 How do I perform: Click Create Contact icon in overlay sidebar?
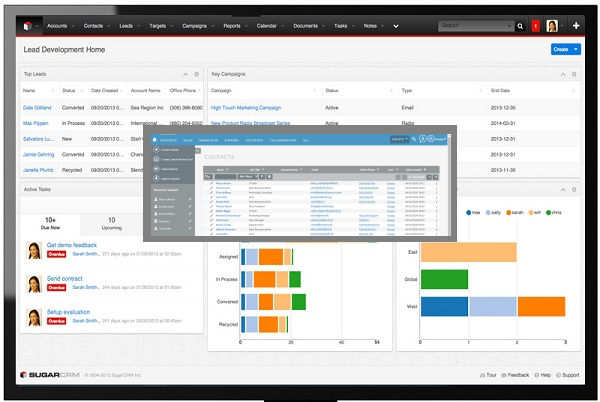[x=156, y=150]
